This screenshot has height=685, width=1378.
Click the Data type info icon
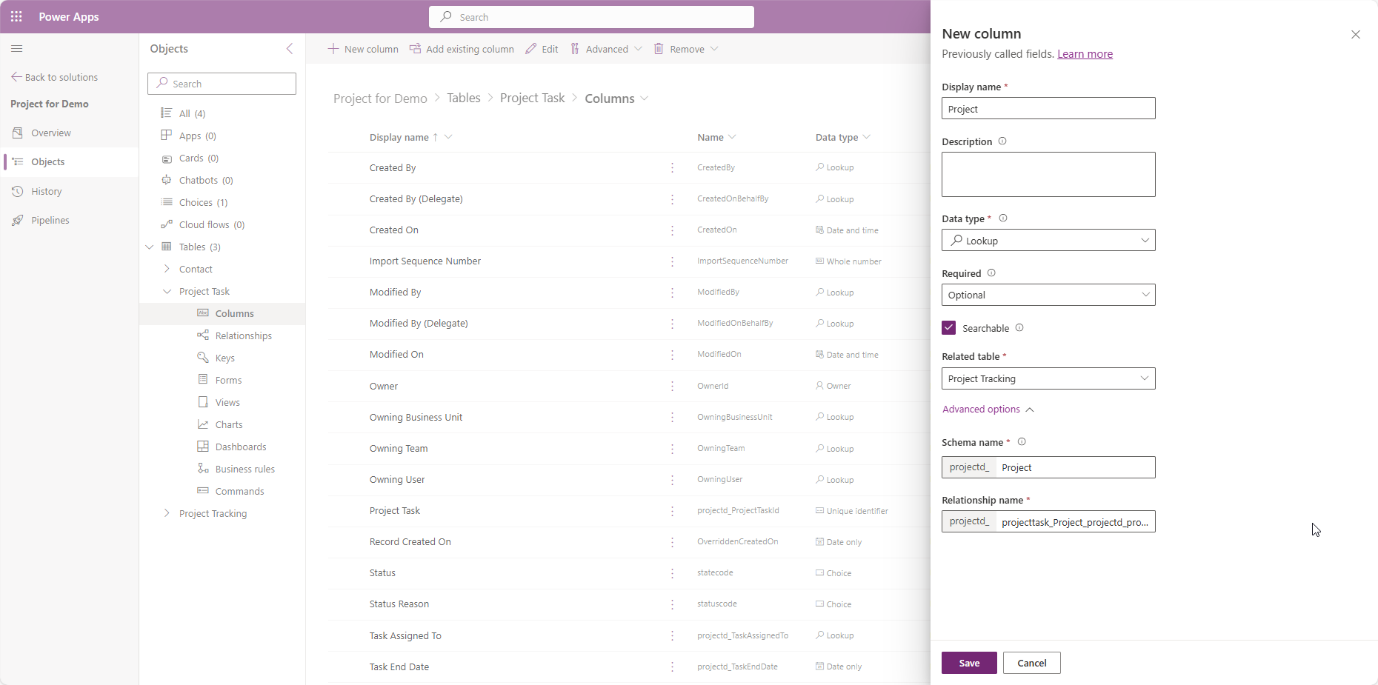pos(1003,218)
